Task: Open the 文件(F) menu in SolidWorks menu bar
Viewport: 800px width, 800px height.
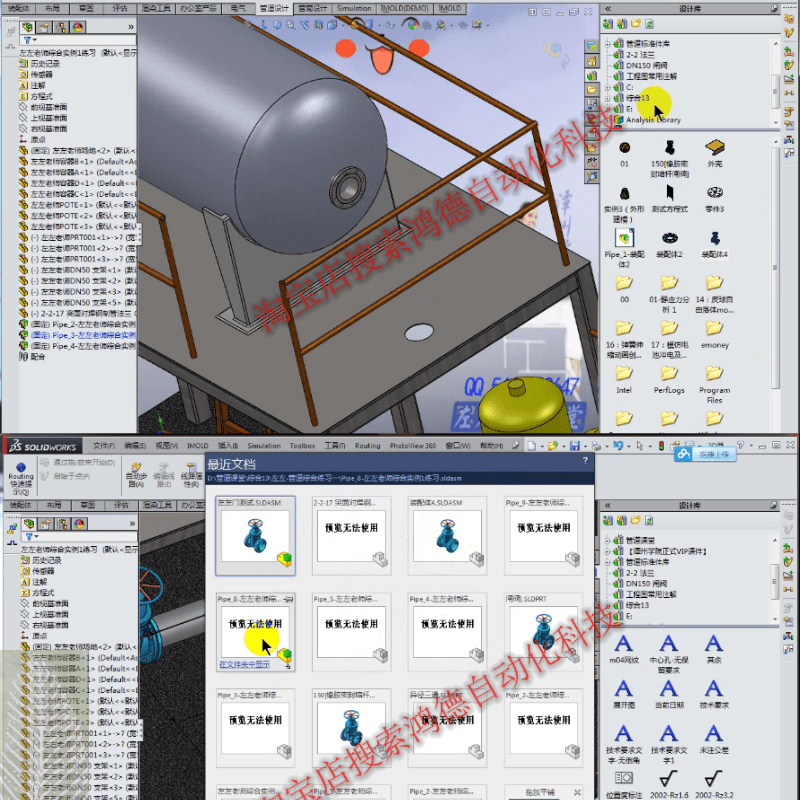Action: (x=104, y=445)
